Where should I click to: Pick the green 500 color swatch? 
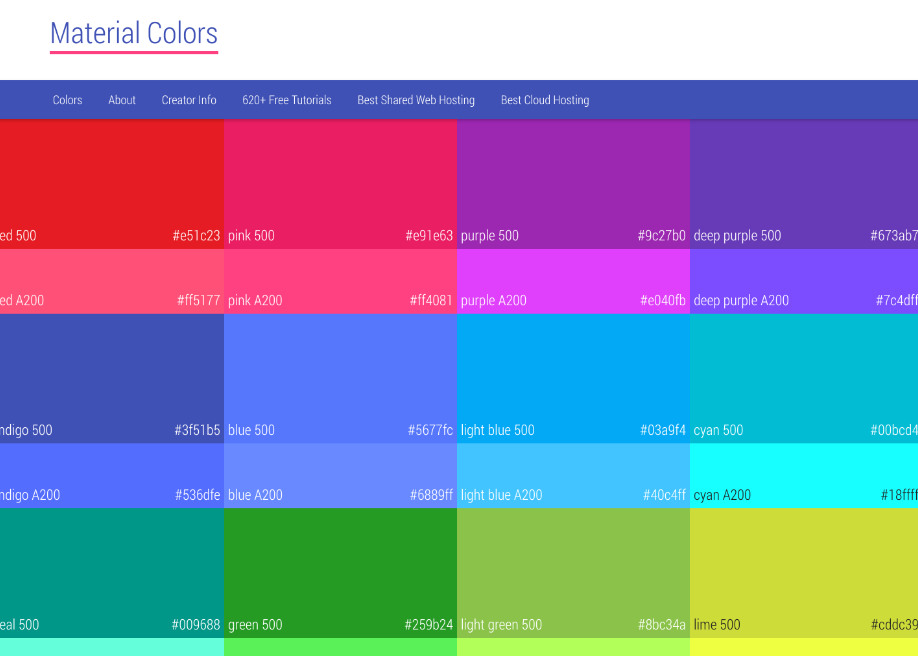(x=340, y=573)
